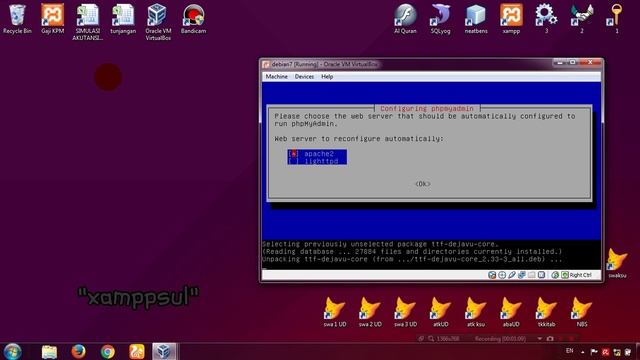The height and width of the screenshot is (360, 640).
Task: Click the keyboard capture icon beside Right Ctrl
Action: (x=565, y=275)
